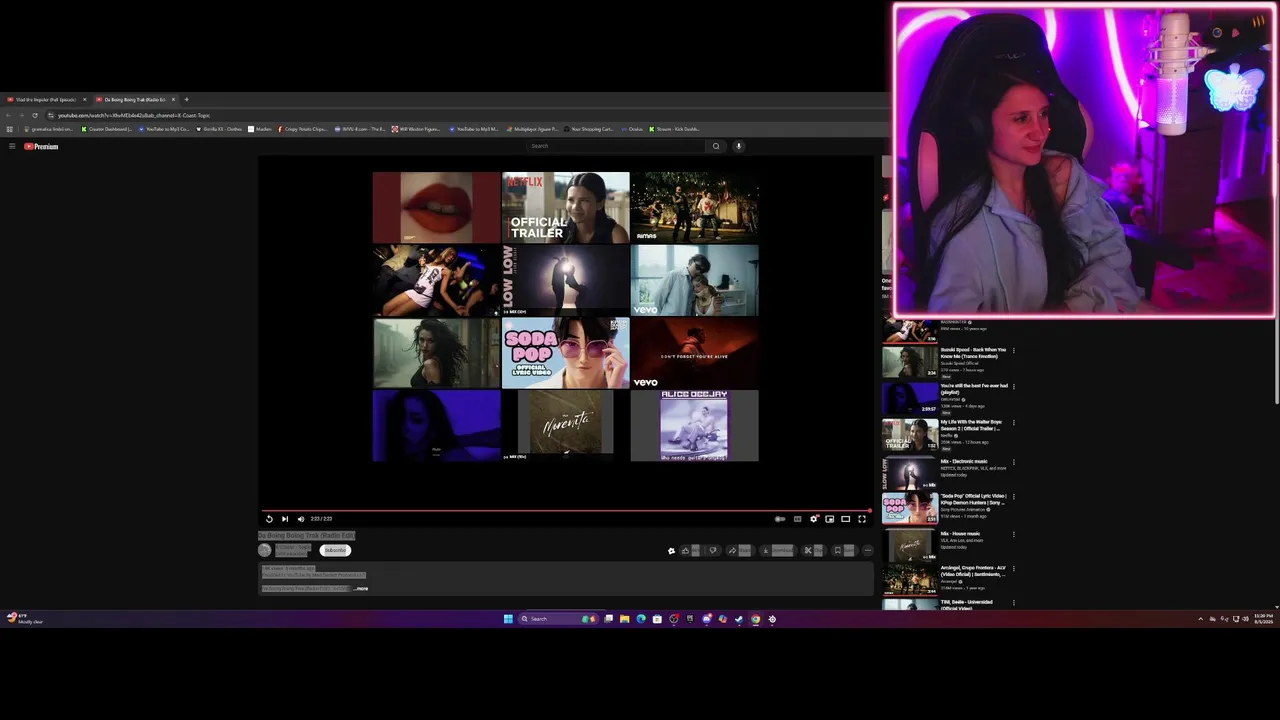
Task: Select the Da Boing Boing Trak tab
Action: coord(135,99)
